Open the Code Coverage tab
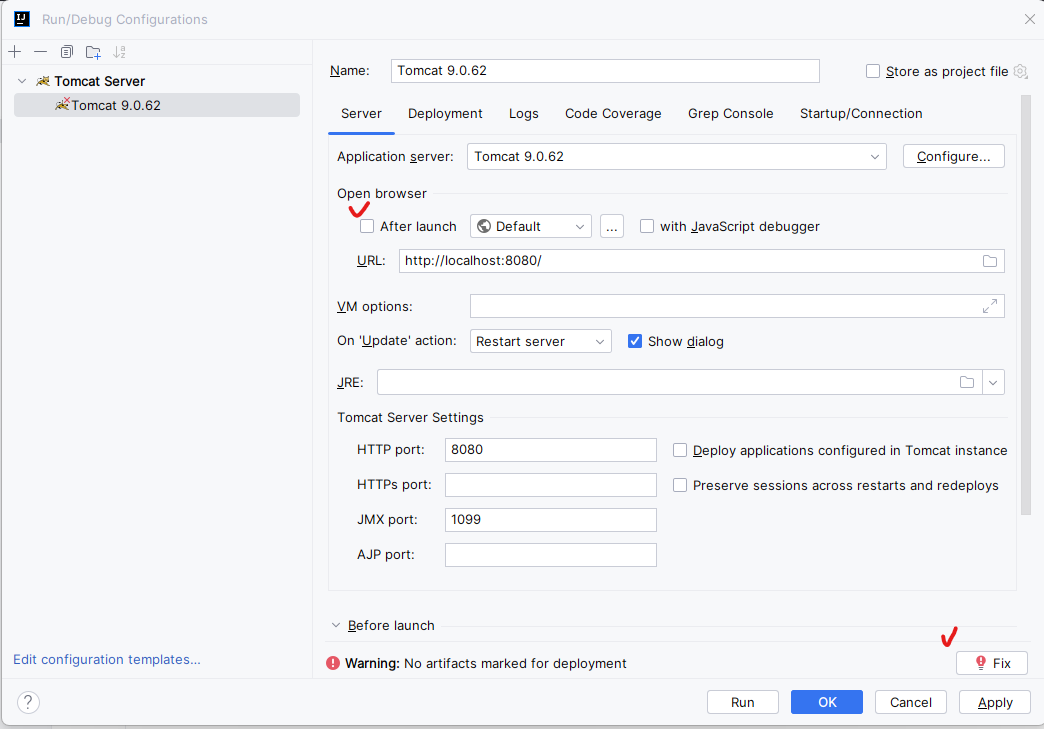The image size is (1044, 729). 613,114
